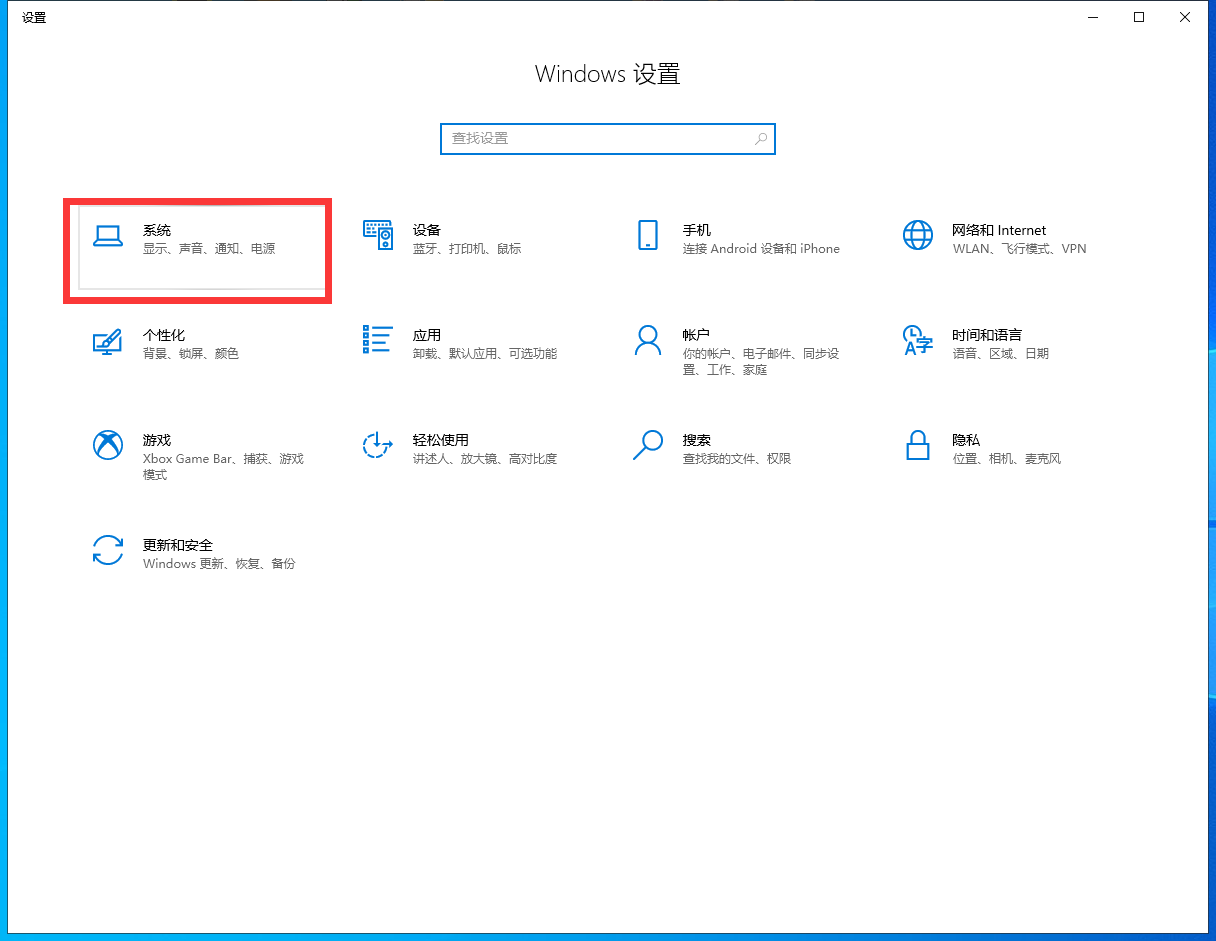Screen dimensions: 1216x941
Task: Select the 网络和 Internet title
Action: pyautogui.click(x=999, y=230)
